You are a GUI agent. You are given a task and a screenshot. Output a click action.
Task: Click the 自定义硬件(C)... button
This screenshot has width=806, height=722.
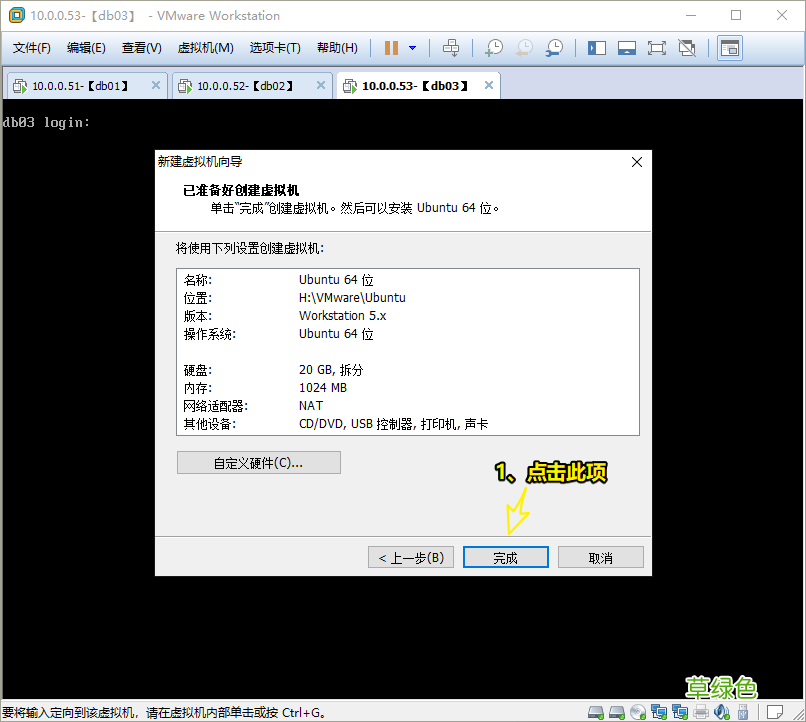pyautogui.click(x=259, y=462)
